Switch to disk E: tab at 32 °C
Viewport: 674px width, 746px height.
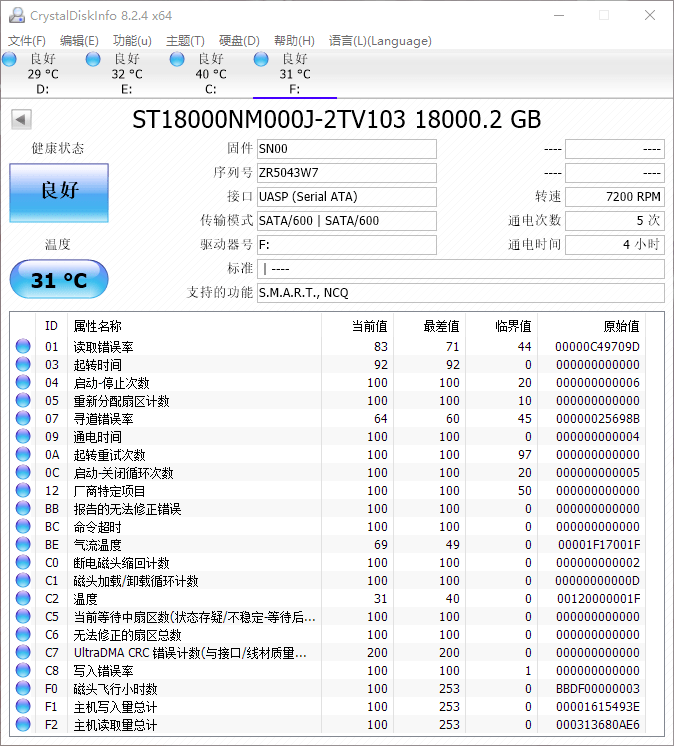pyautogui.click(x=127, y=74)
